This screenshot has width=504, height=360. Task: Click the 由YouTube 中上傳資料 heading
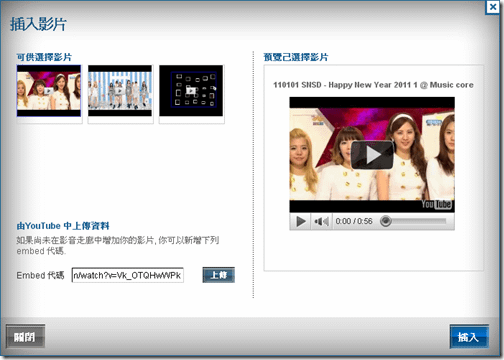click(63, 226)
